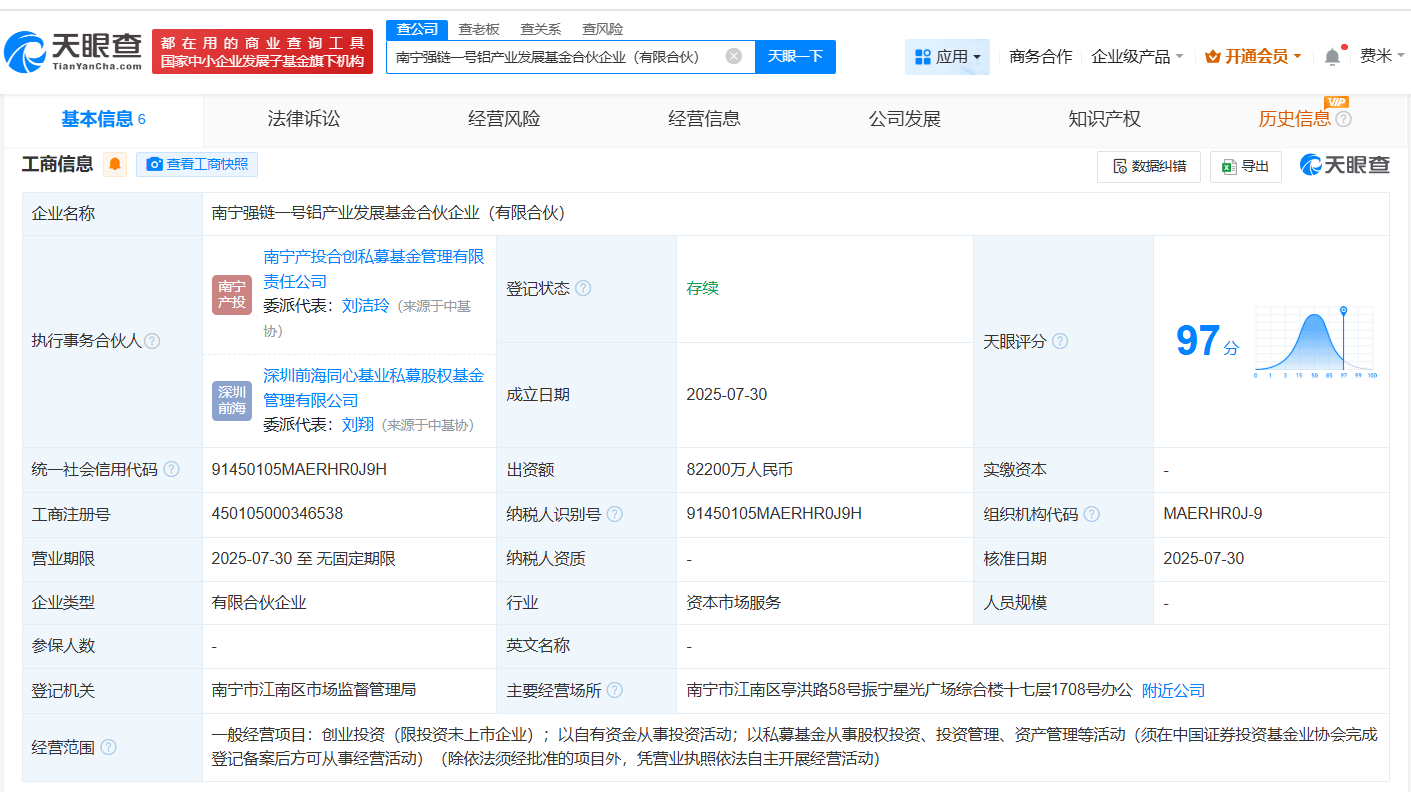Click the company name search input field
The height and width of the screenshot is (792, 1411).
click(555, 57)
